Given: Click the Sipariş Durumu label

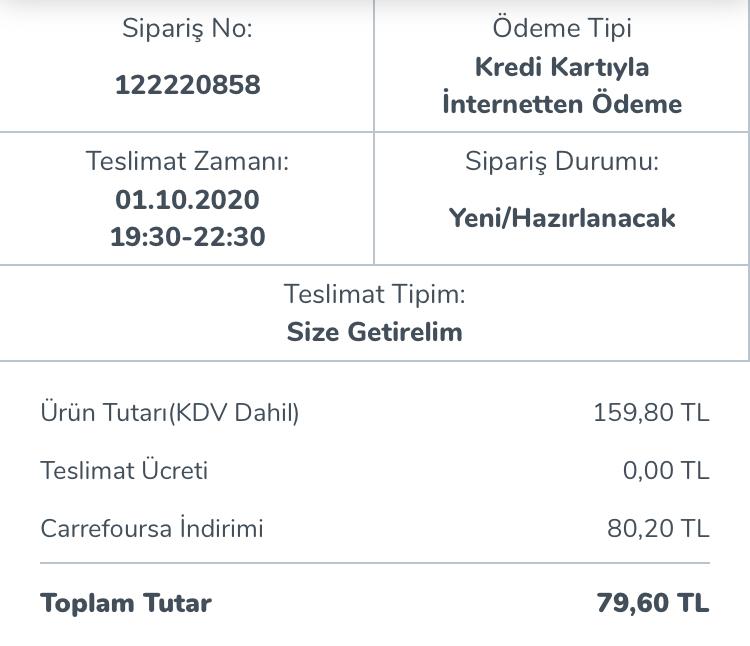Looking at the screenshot, I should coord(562,162).
